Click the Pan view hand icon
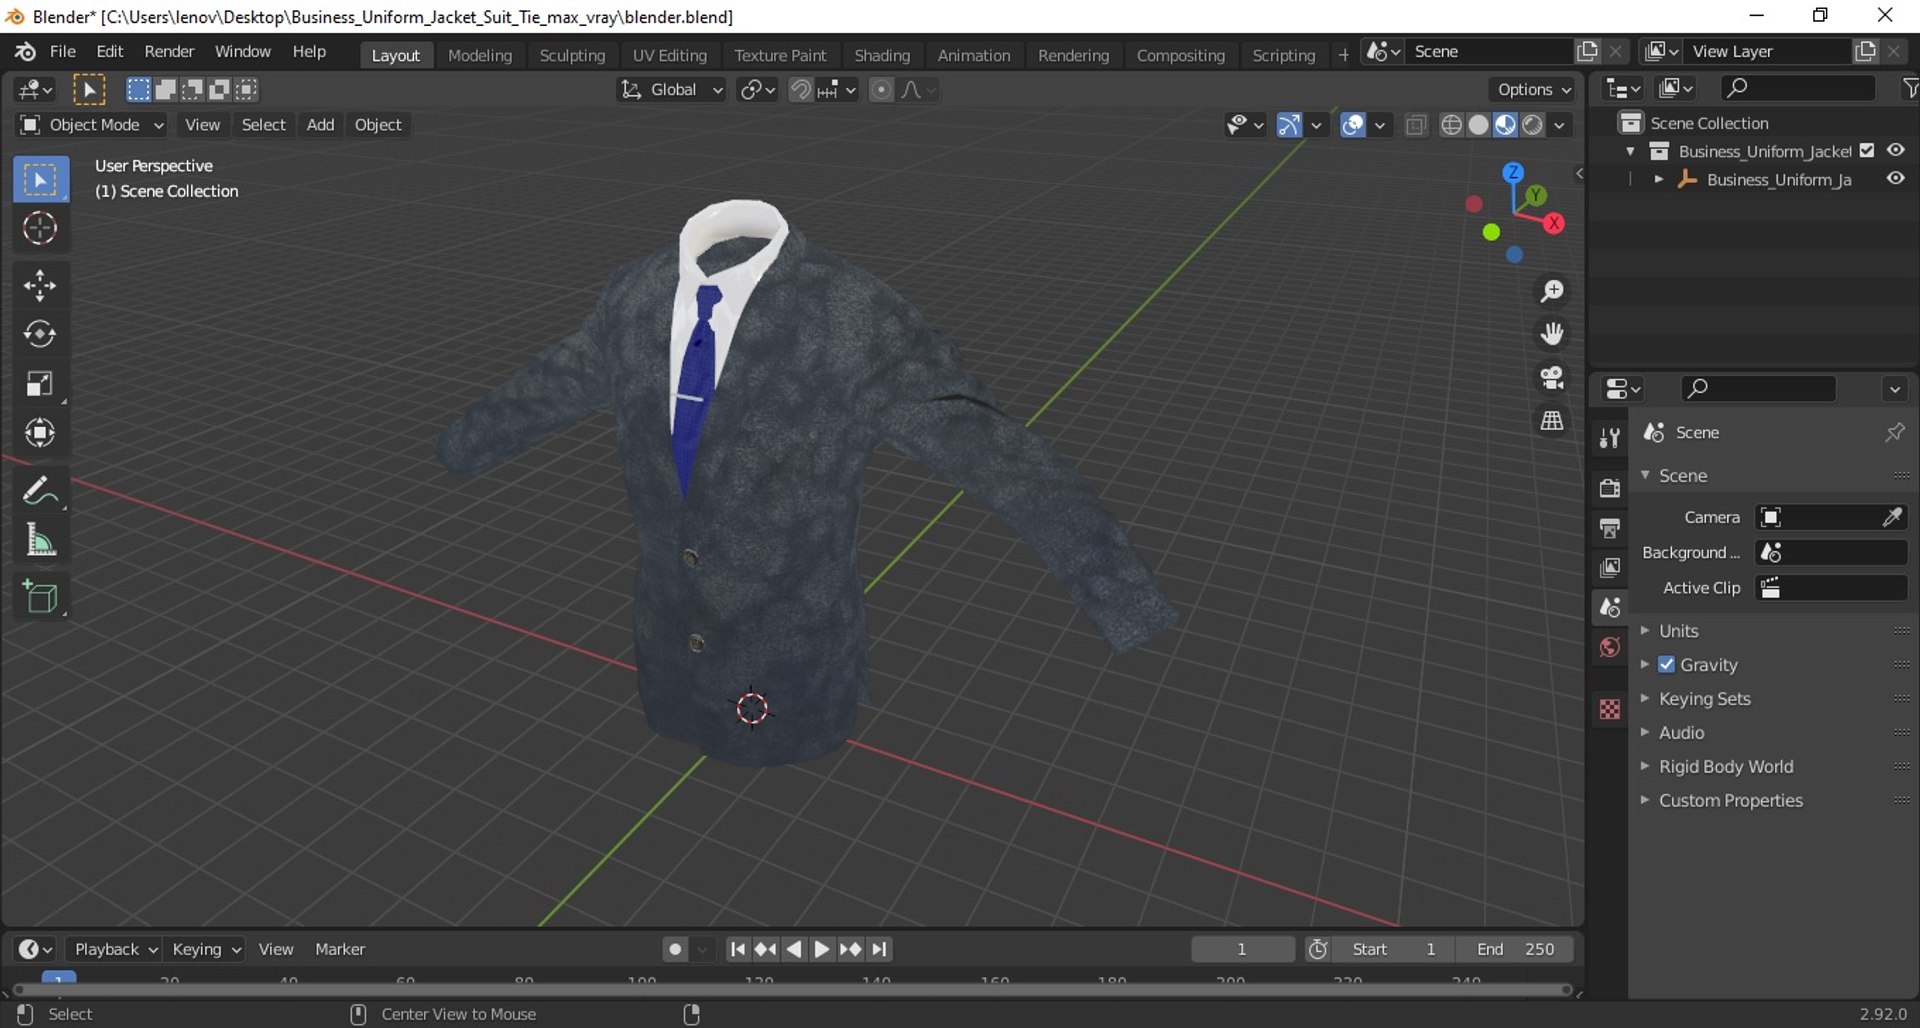The height and width of the screenshot is (1028, 1920). tap(1552, 334)
